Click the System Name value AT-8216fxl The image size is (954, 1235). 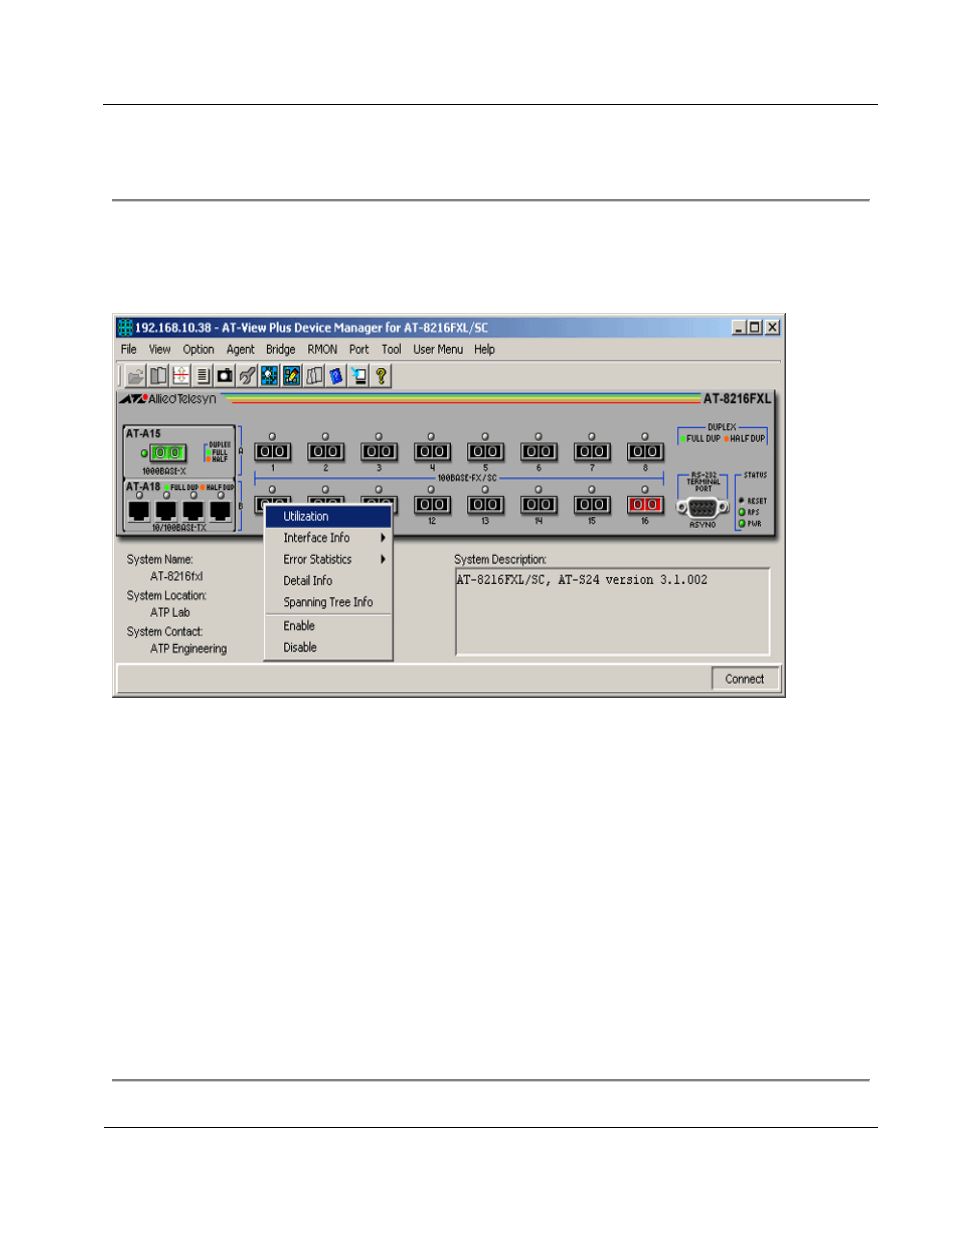tap(177, 577)
